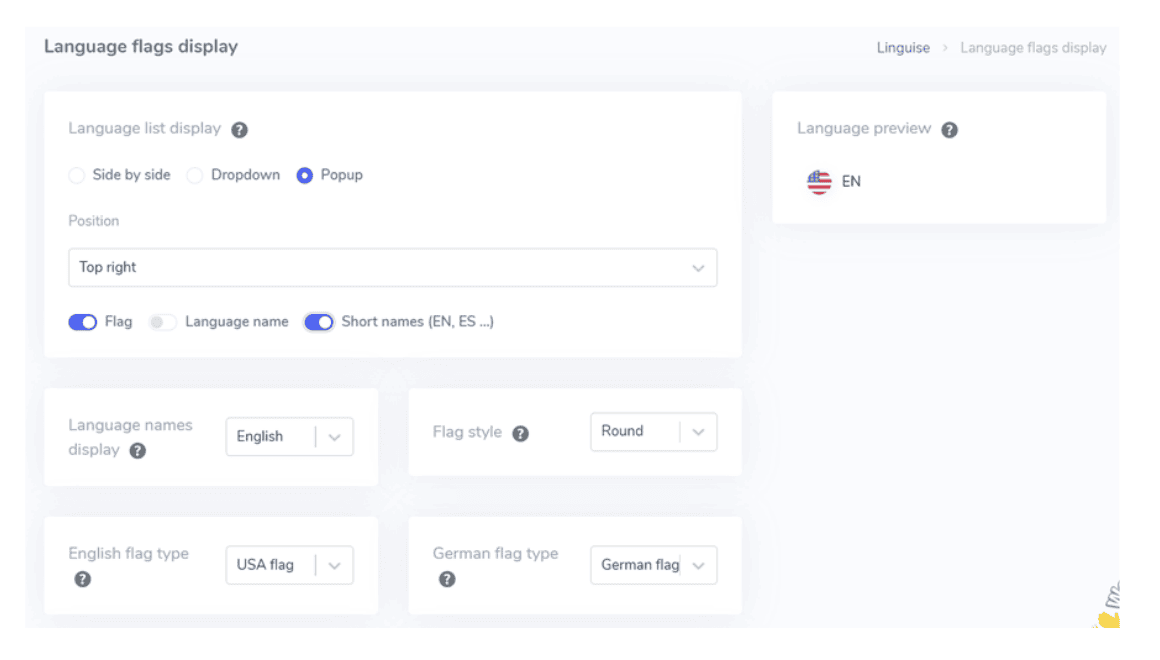Expand the German flag type dropdown
This screenshot has height=660, width=1160.
click(x=653, y=565)
